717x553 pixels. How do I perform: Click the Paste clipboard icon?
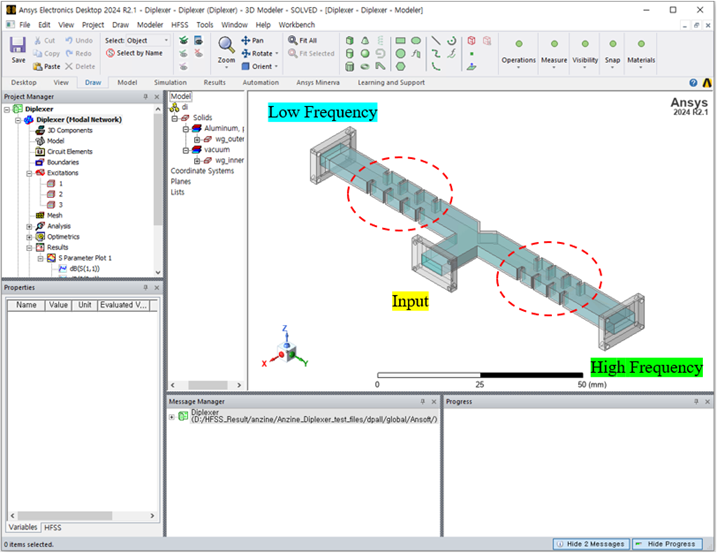[37, 66]
